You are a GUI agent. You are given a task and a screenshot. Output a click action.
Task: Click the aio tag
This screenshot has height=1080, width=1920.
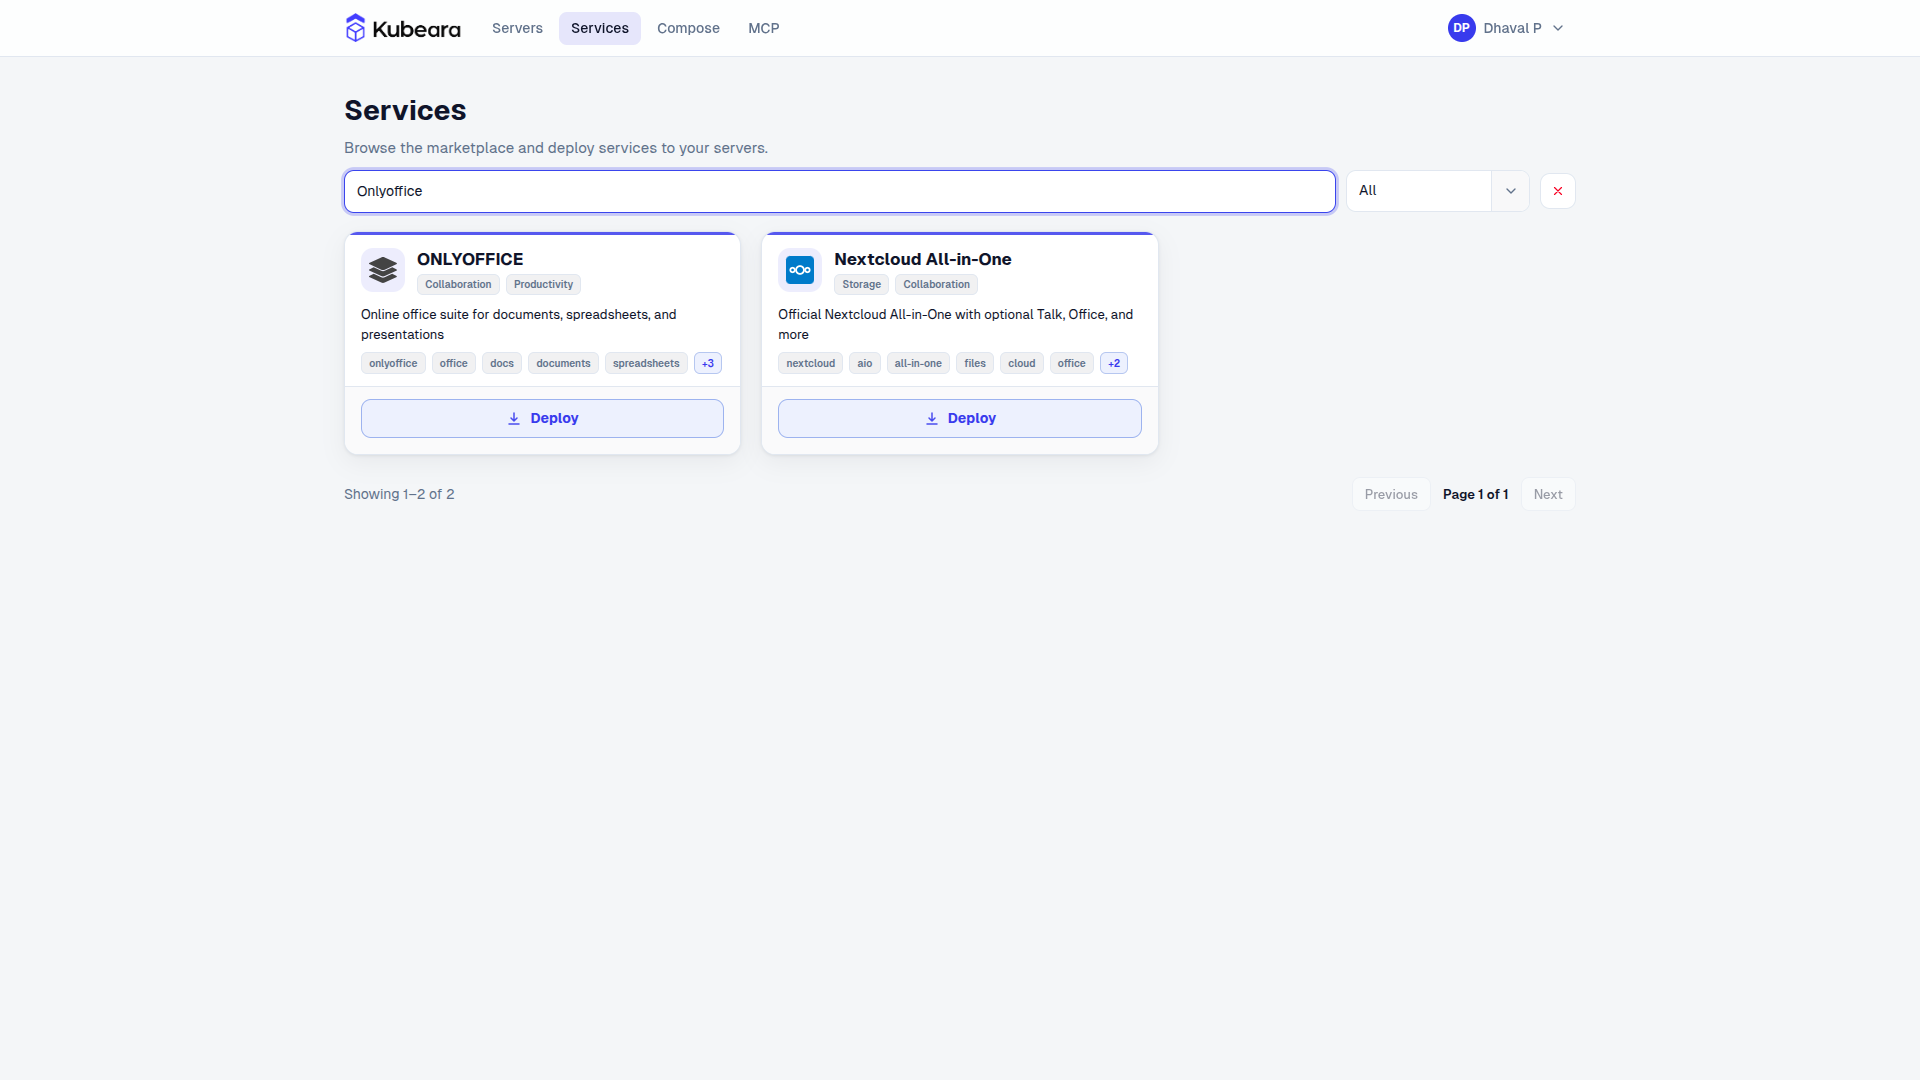[x=865, y=363]
